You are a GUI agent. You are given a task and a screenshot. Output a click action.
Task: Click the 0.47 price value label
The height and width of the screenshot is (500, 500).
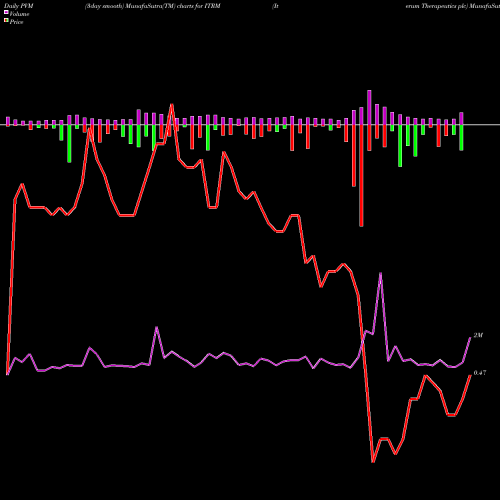(480, 373)
